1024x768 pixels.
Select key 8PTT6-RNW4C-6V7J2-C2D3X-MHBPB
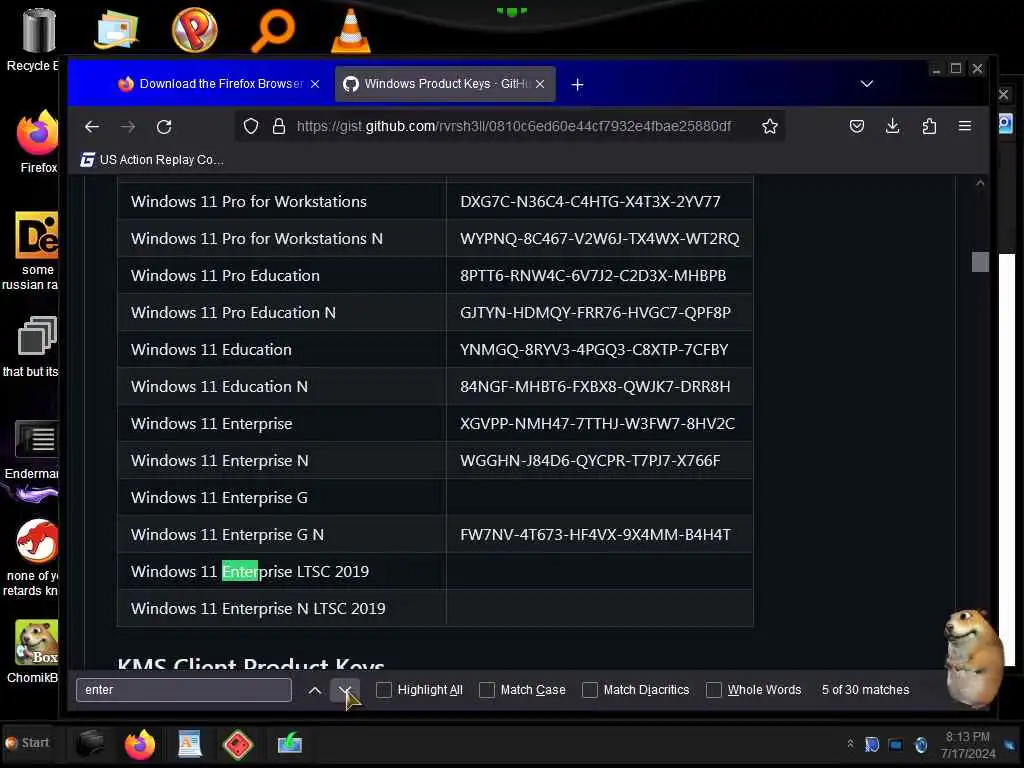click(x=593, y=276)
